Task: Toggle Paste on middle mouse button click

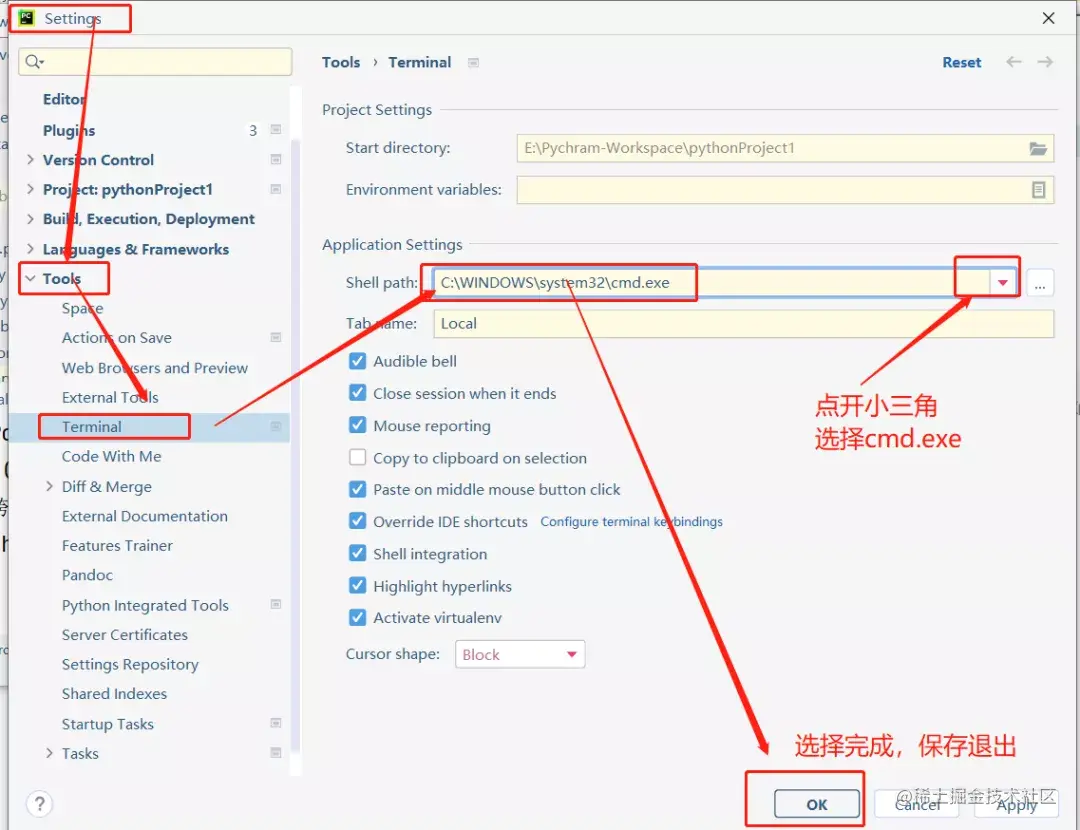Action: pos(357,489)
